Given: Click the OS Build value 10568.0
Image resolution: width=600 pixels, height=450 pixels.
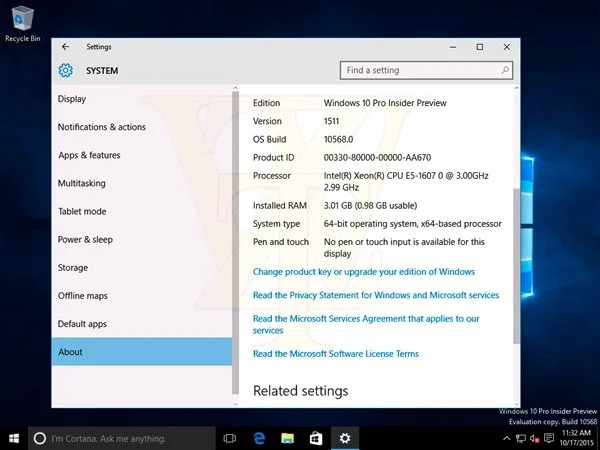Looking at the screenshot, I should (x=338, y=139).
